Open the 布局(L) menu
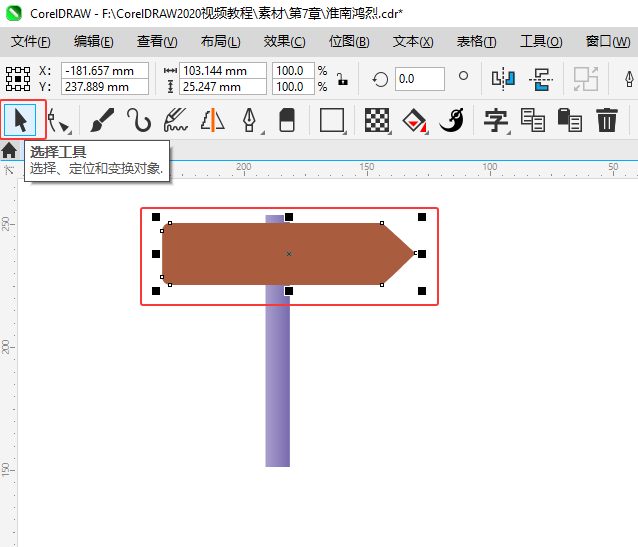The image size is (638, 547). 221,42
